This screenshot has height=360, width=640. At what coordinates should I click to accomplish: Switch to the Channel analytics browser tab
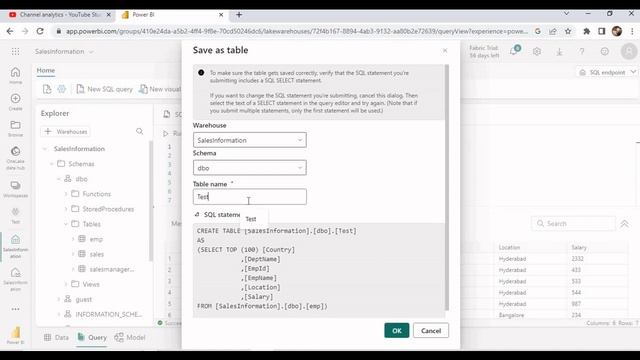(x=60, y=15)
